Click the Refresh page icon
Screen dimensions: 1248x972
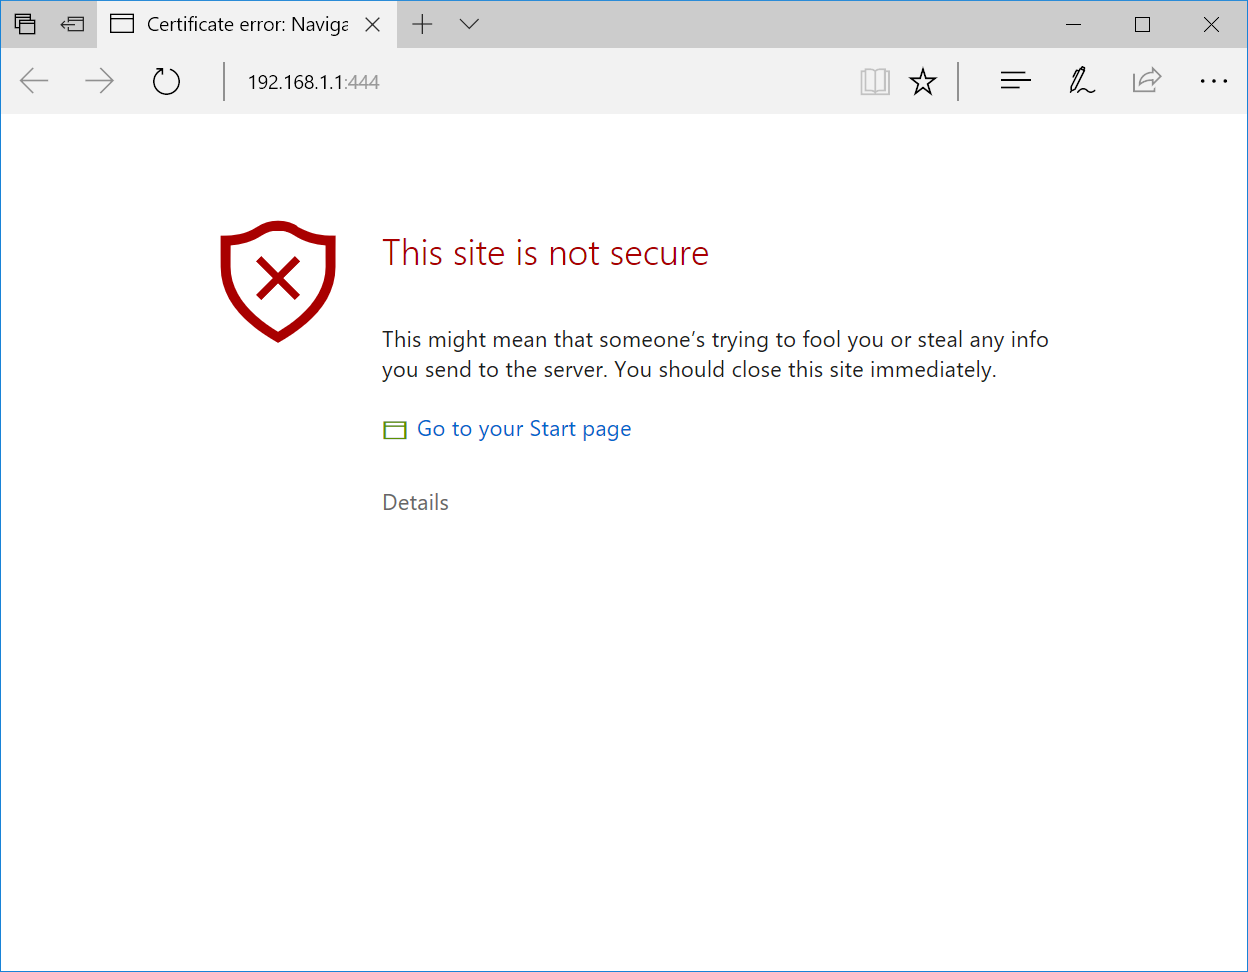point(166,81)
